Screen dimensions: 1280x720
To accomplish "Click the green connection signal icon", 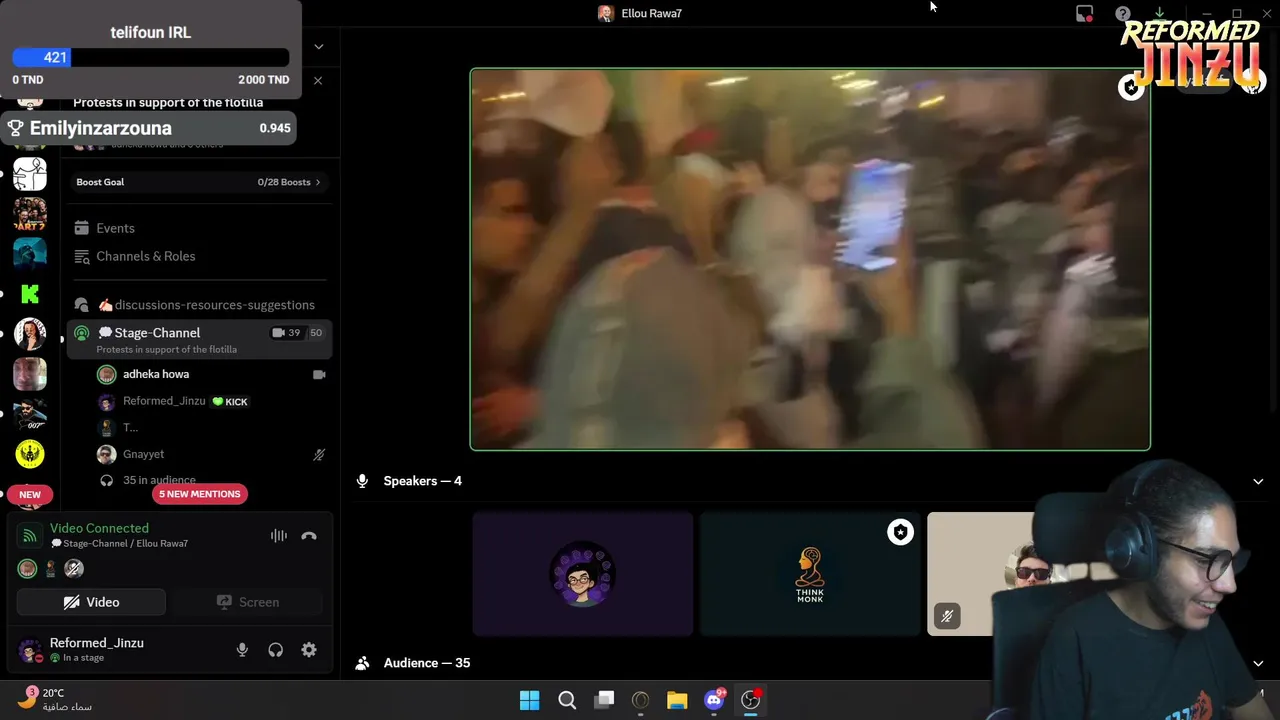I will click(x=30, y=536).
